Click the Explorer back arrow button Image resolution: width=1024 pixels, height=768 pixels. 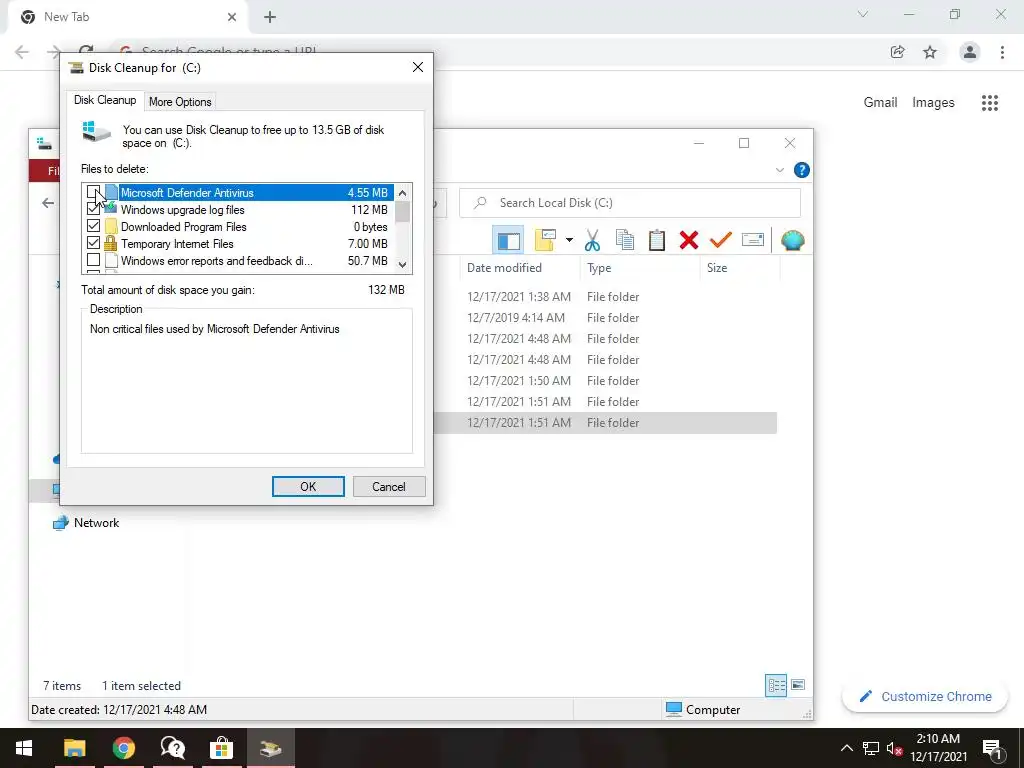(x=48, y=203)
